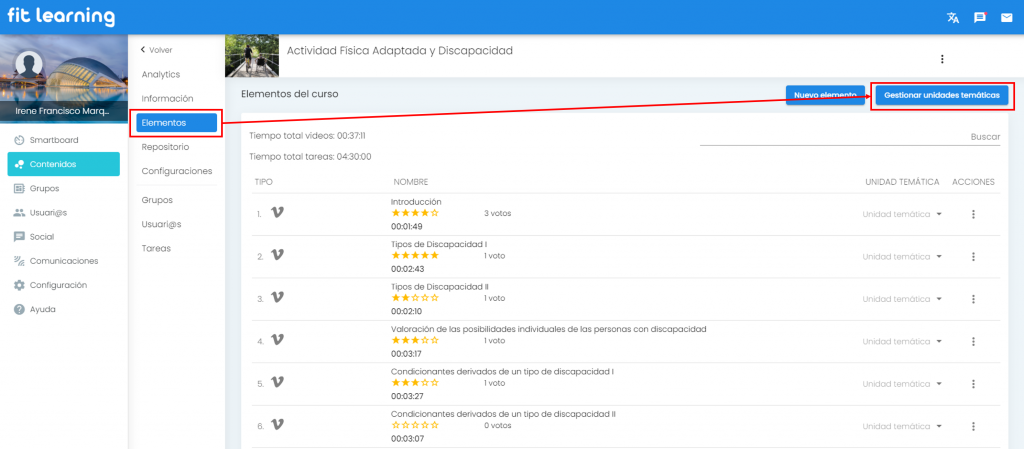Click the Configuración gear icon in sidebar
This screenshot has height=449, width=1024.
pos(19,285)
